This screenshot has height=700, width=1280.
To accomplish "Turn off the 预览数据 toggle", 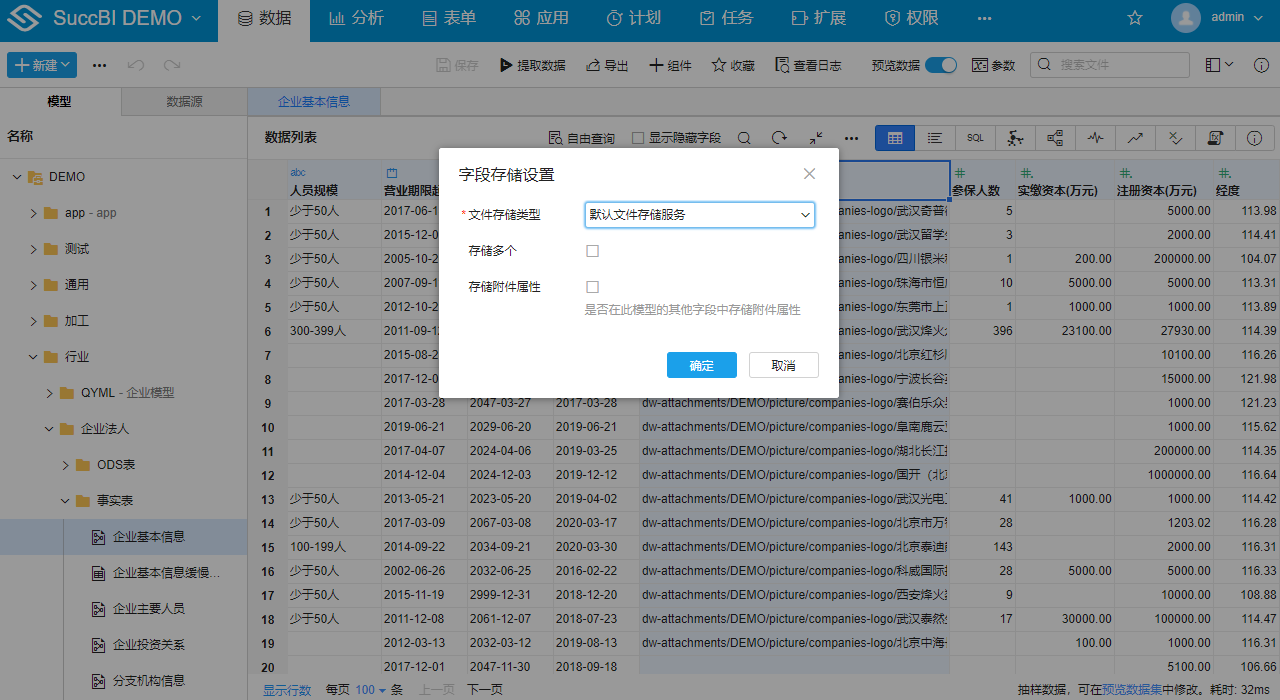I will tap(940, 64).
